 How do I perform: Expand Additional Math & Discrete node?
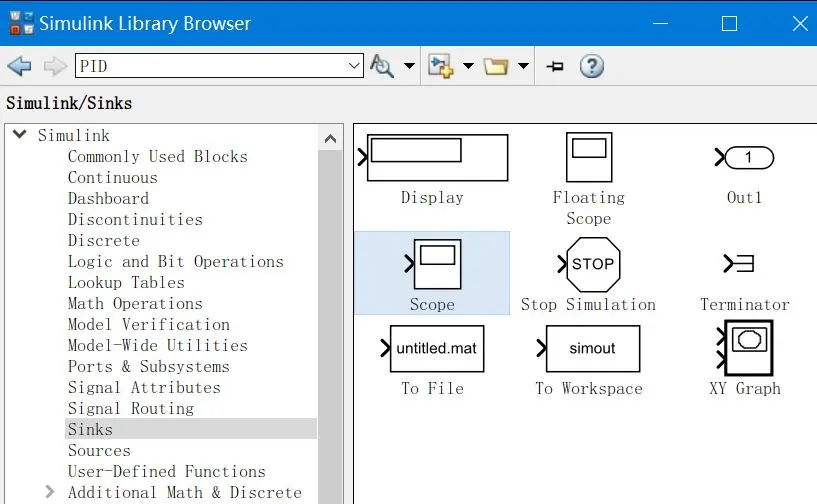pos(49,491)
